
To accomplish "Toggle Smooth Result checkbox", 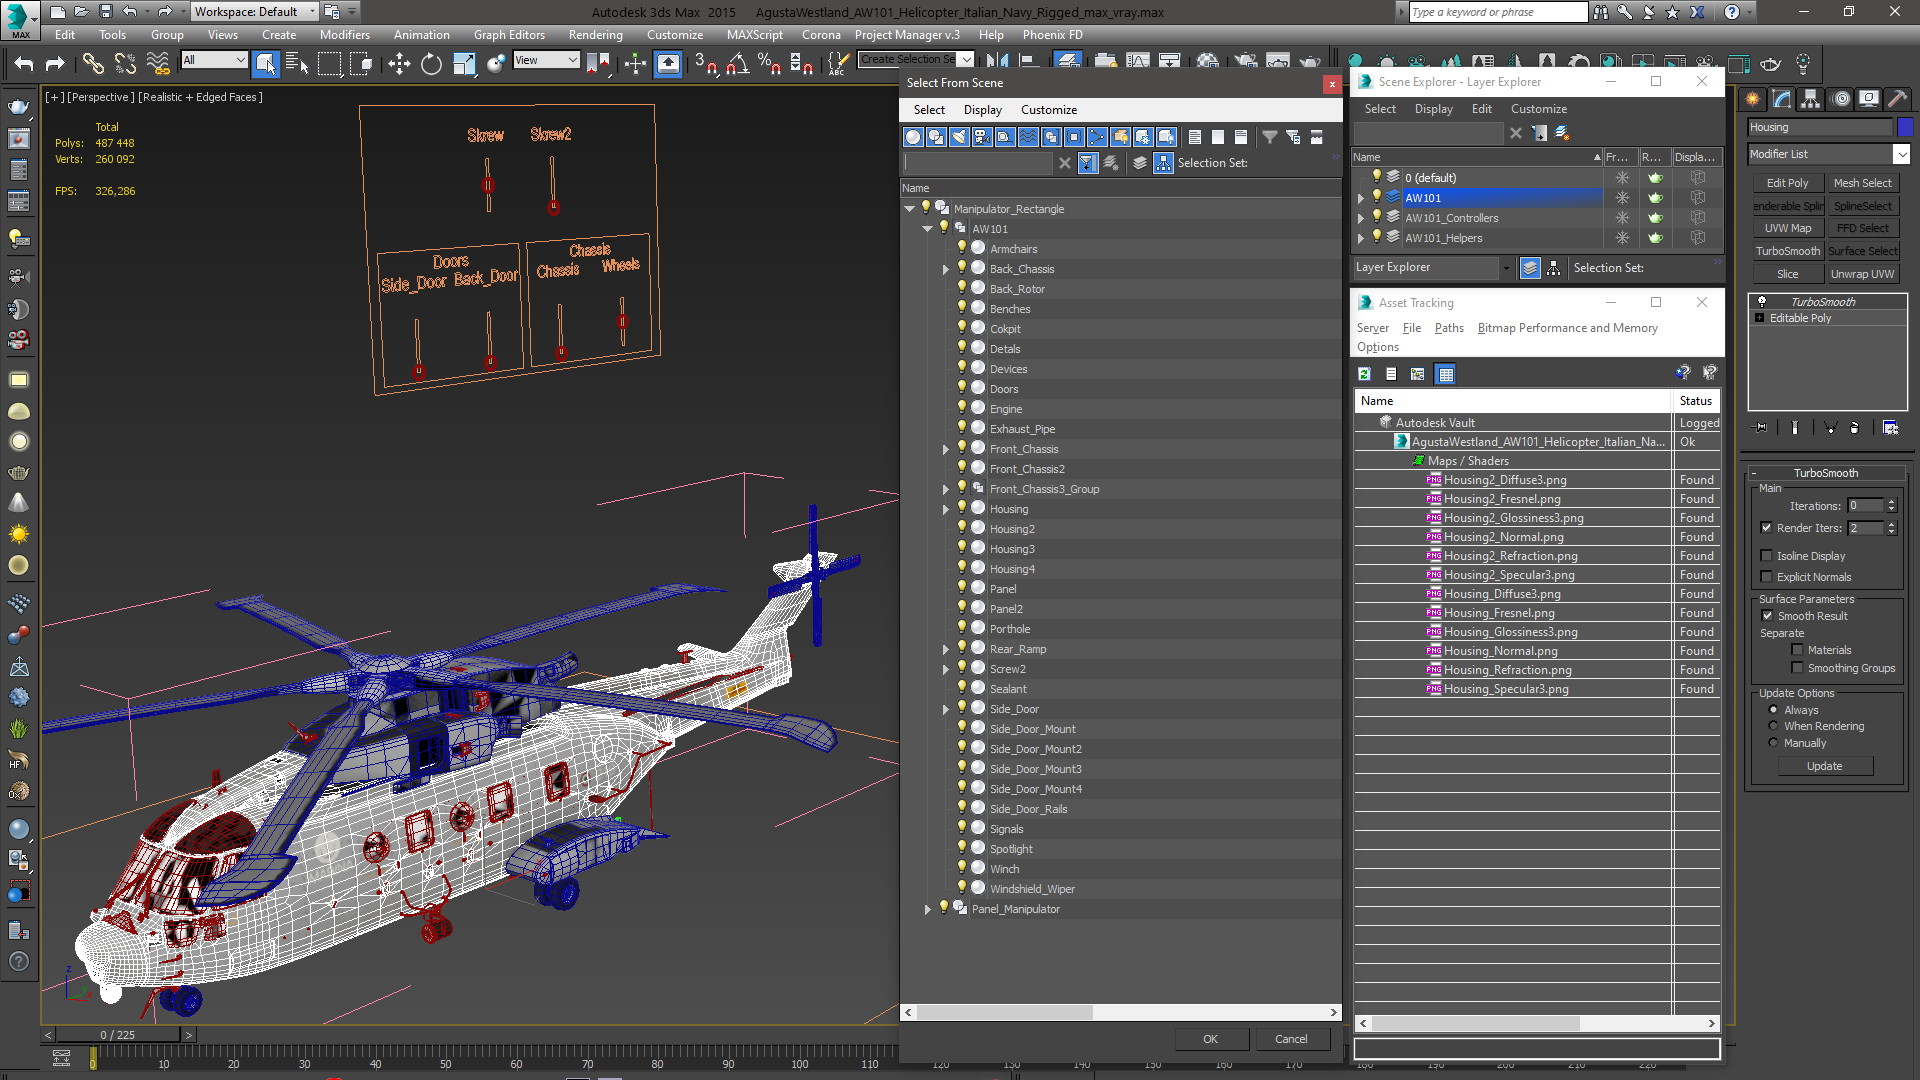I will (x=1767, y=616).
